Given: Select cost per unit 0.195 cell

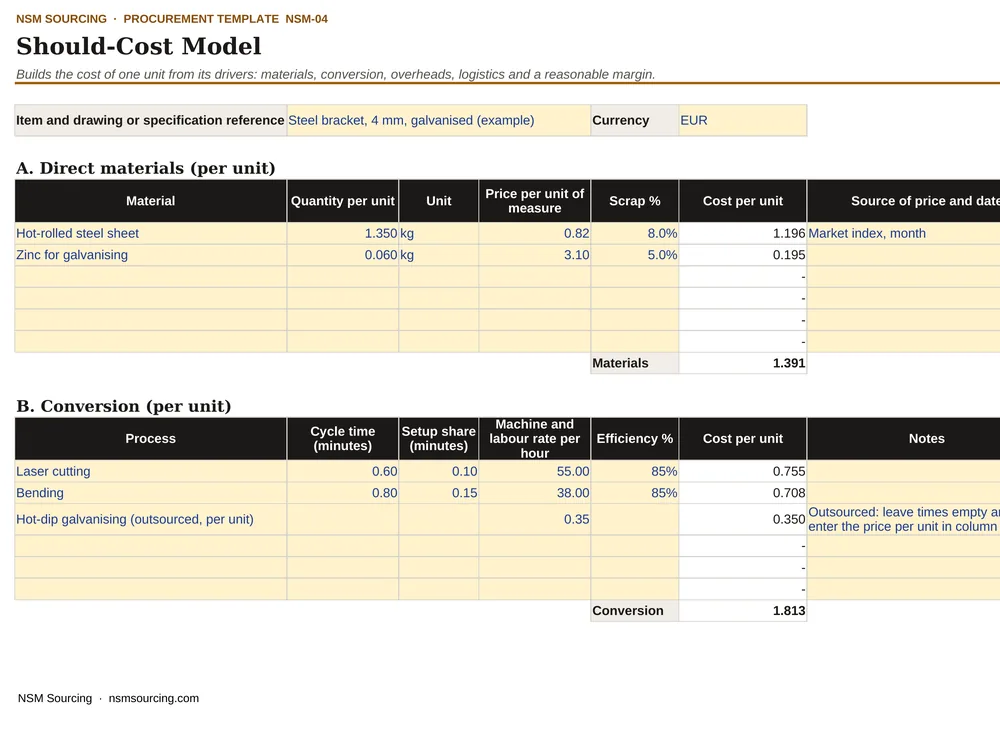Looking at the screenshot, I should coord(743,255).
